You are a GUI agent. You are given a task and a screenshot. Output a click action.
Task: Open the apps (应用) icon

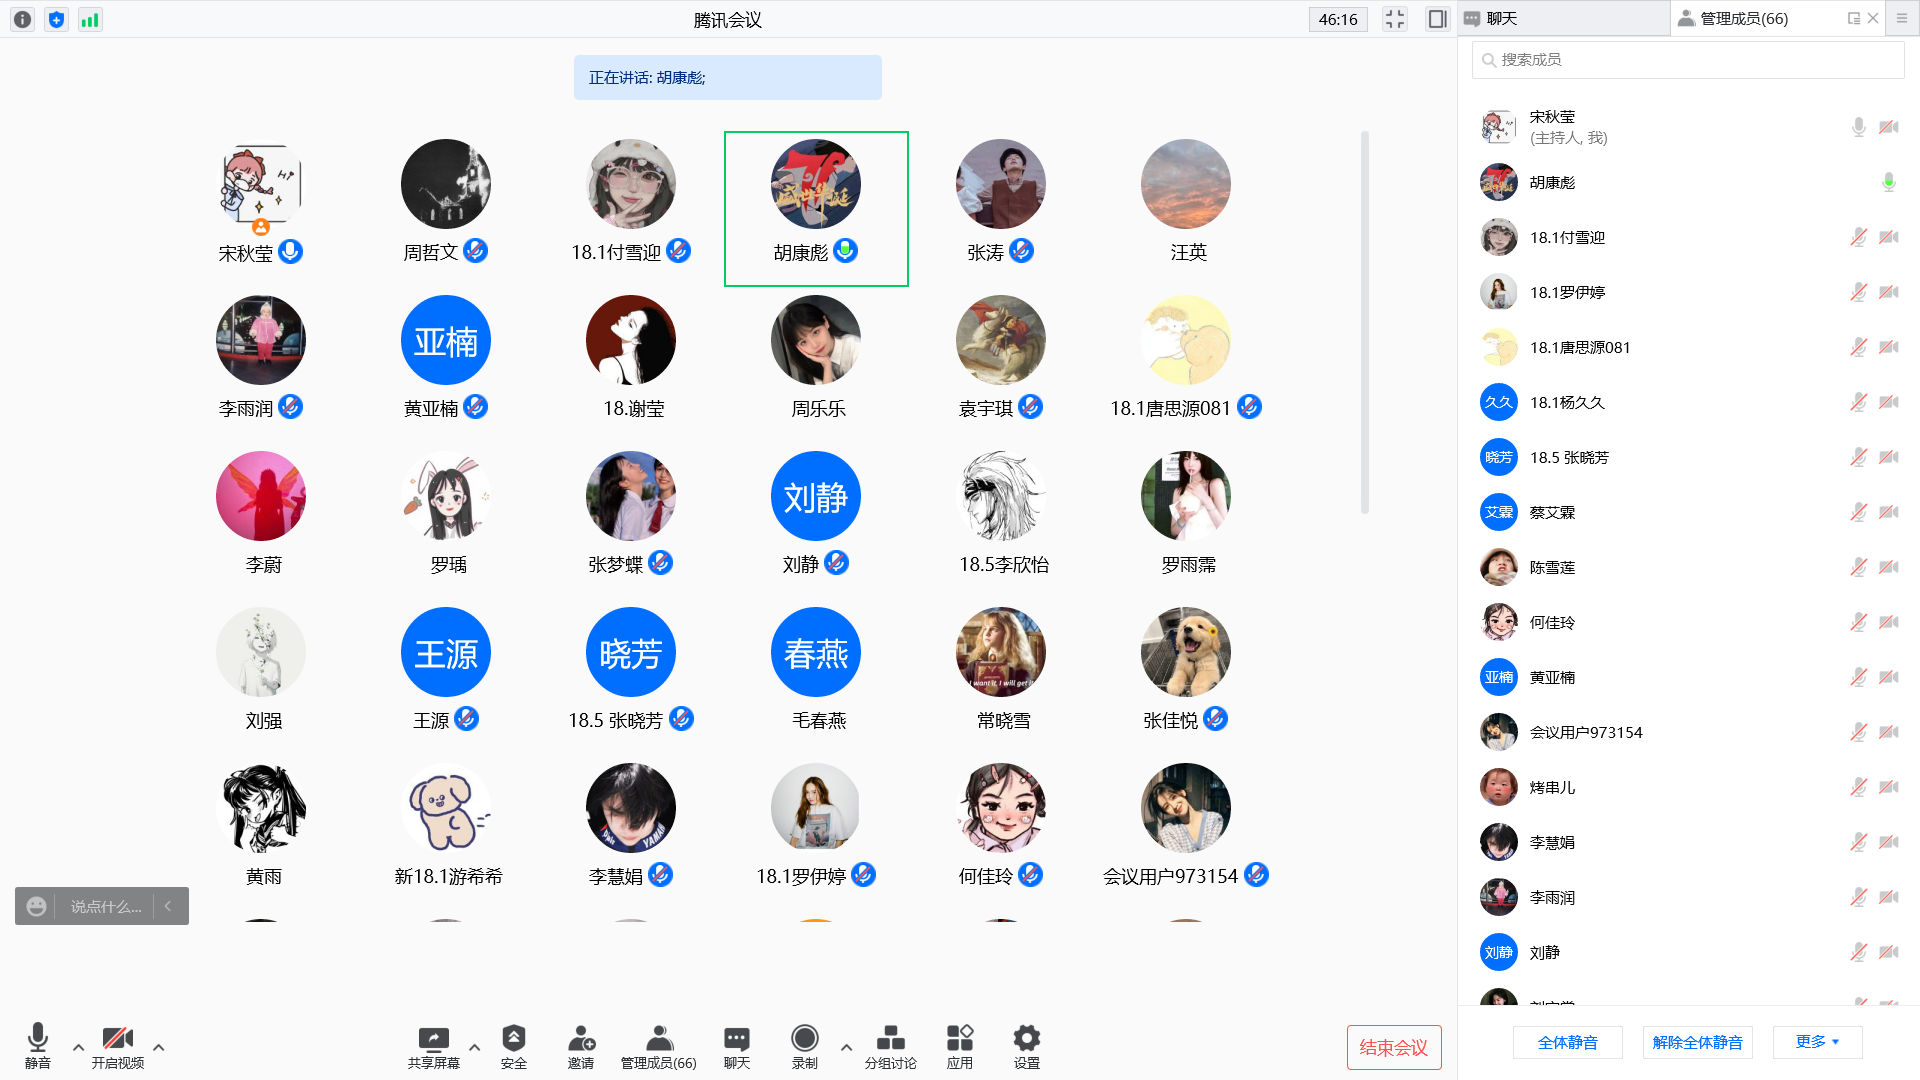[959, 1038]
